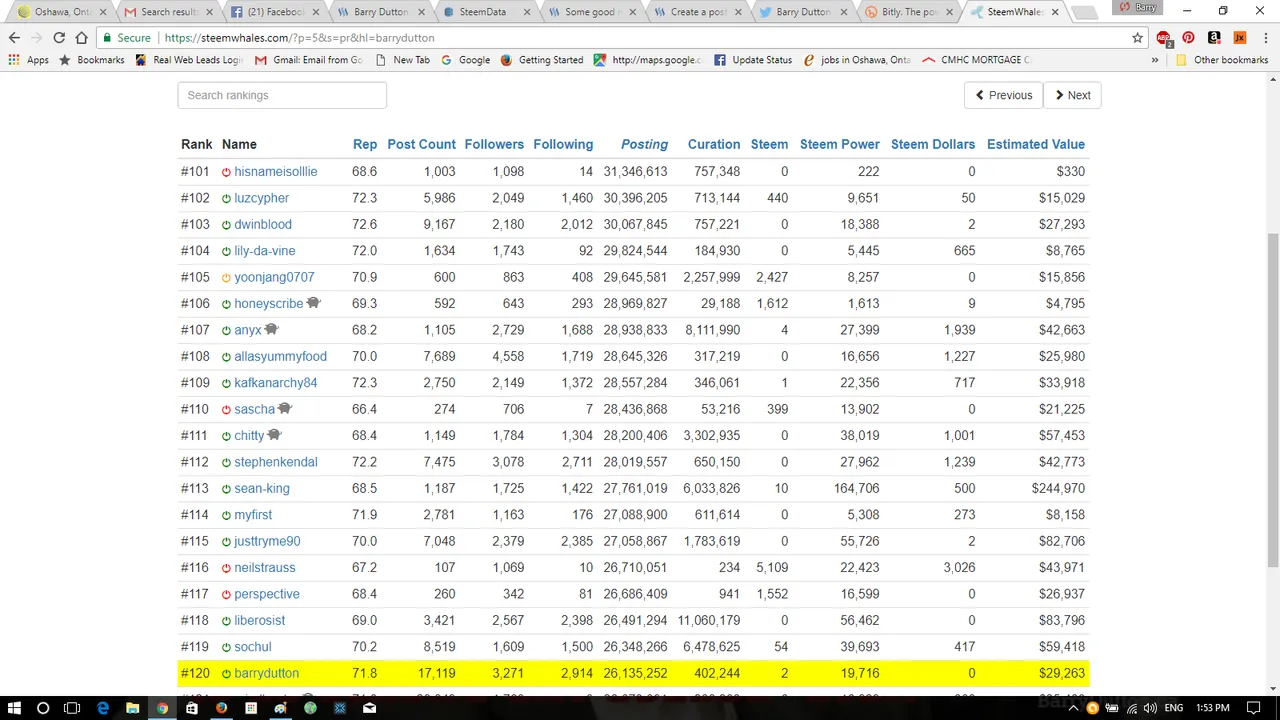
Task: Switch to the Gmail Search results tab
Action: click(168, 12)
